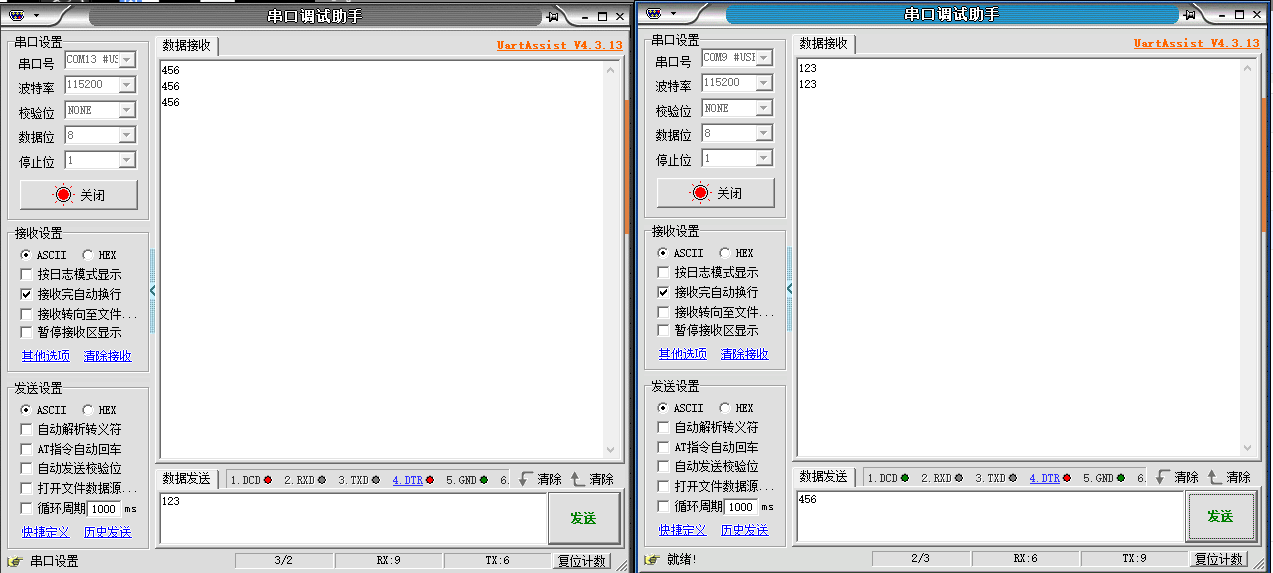Image resolution: width=1273 pixels, height=573 pixels.
Task: Click the hand icon in the right window status bar
Action: (x=652, y=559)
